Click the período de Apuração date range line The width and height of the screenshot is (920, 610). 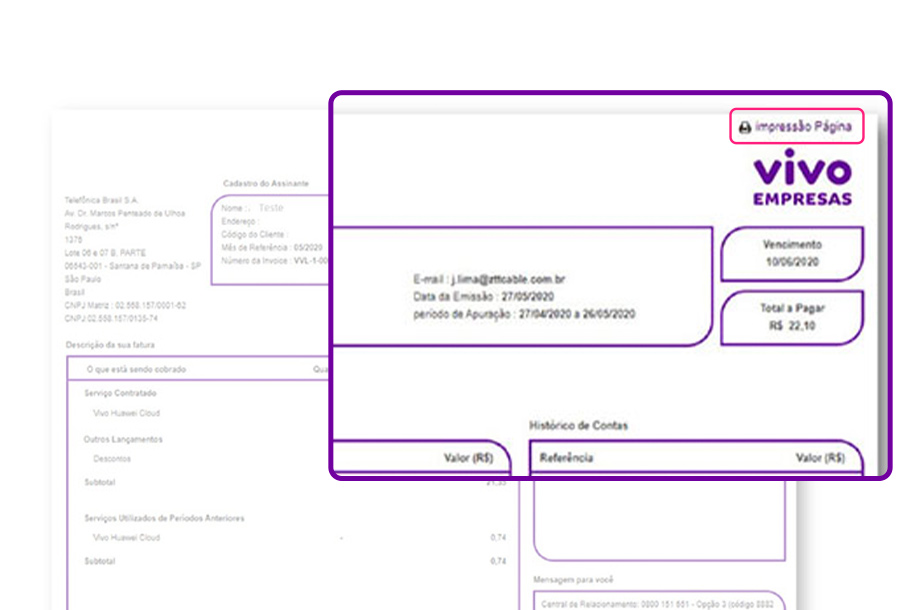click(524, 314)
